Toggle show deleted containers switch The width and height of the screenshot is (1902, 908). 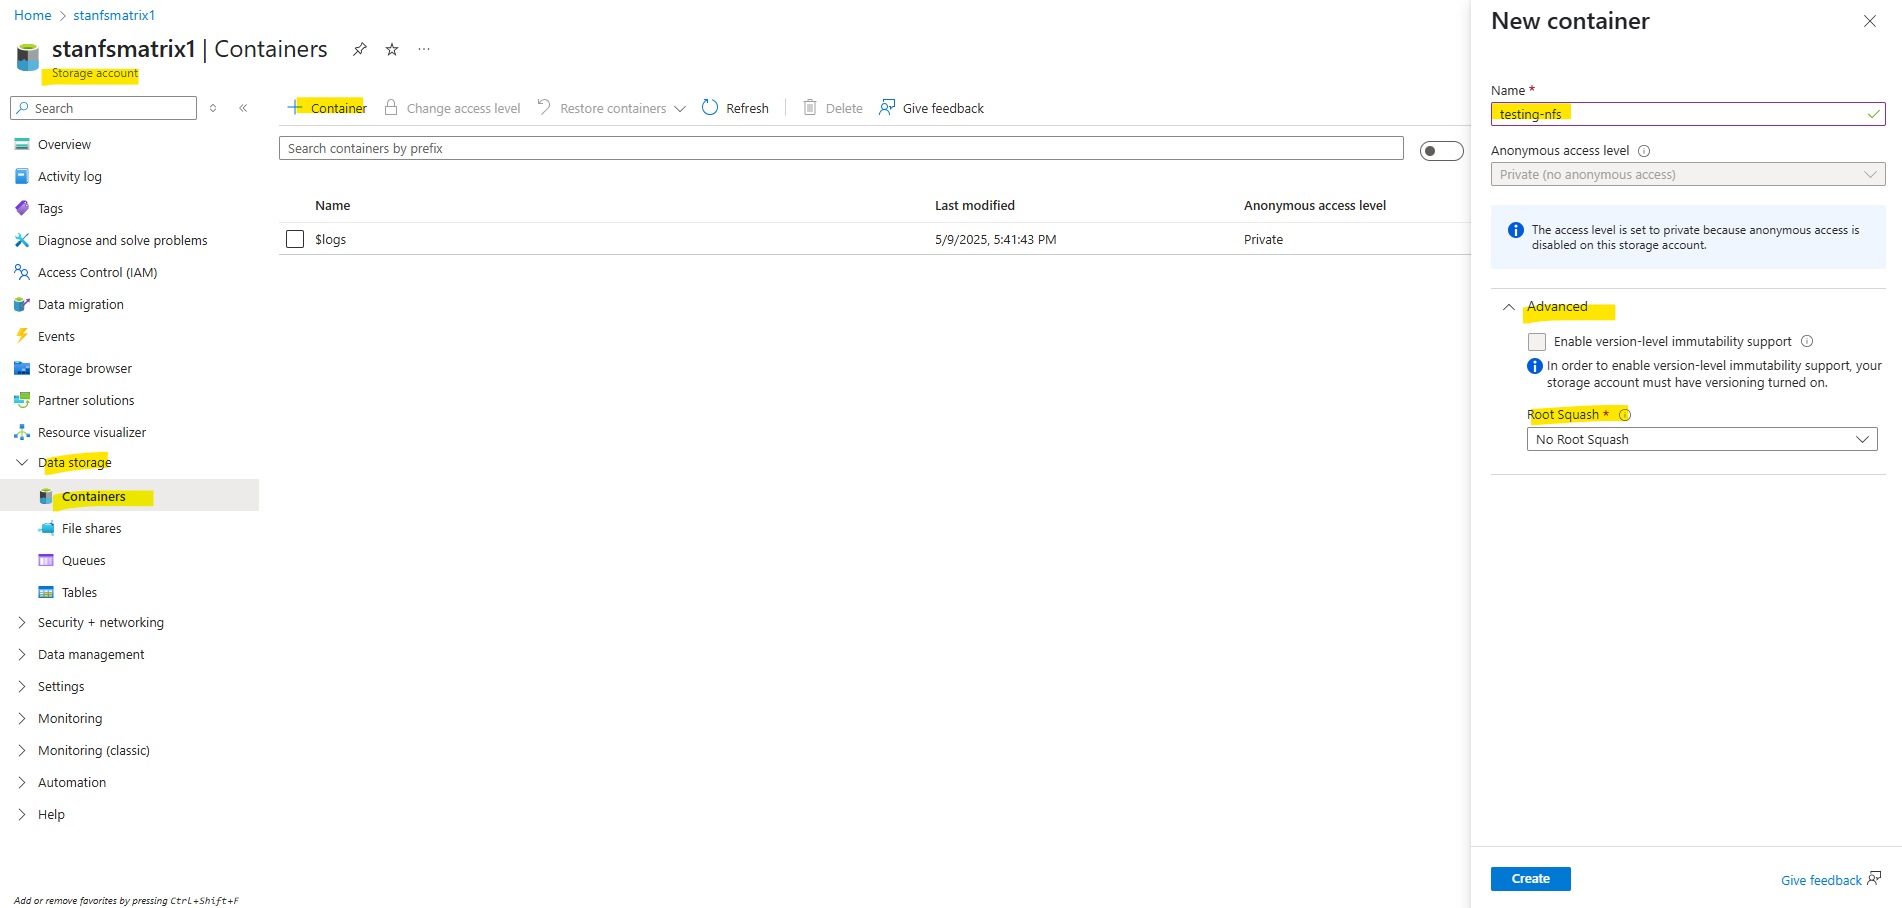(1441, 151)
